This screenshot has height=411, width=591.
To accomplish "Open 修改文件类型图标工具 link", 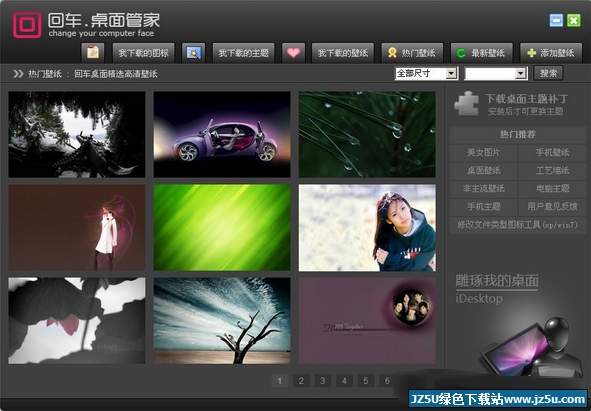I will tap(518, 225).
